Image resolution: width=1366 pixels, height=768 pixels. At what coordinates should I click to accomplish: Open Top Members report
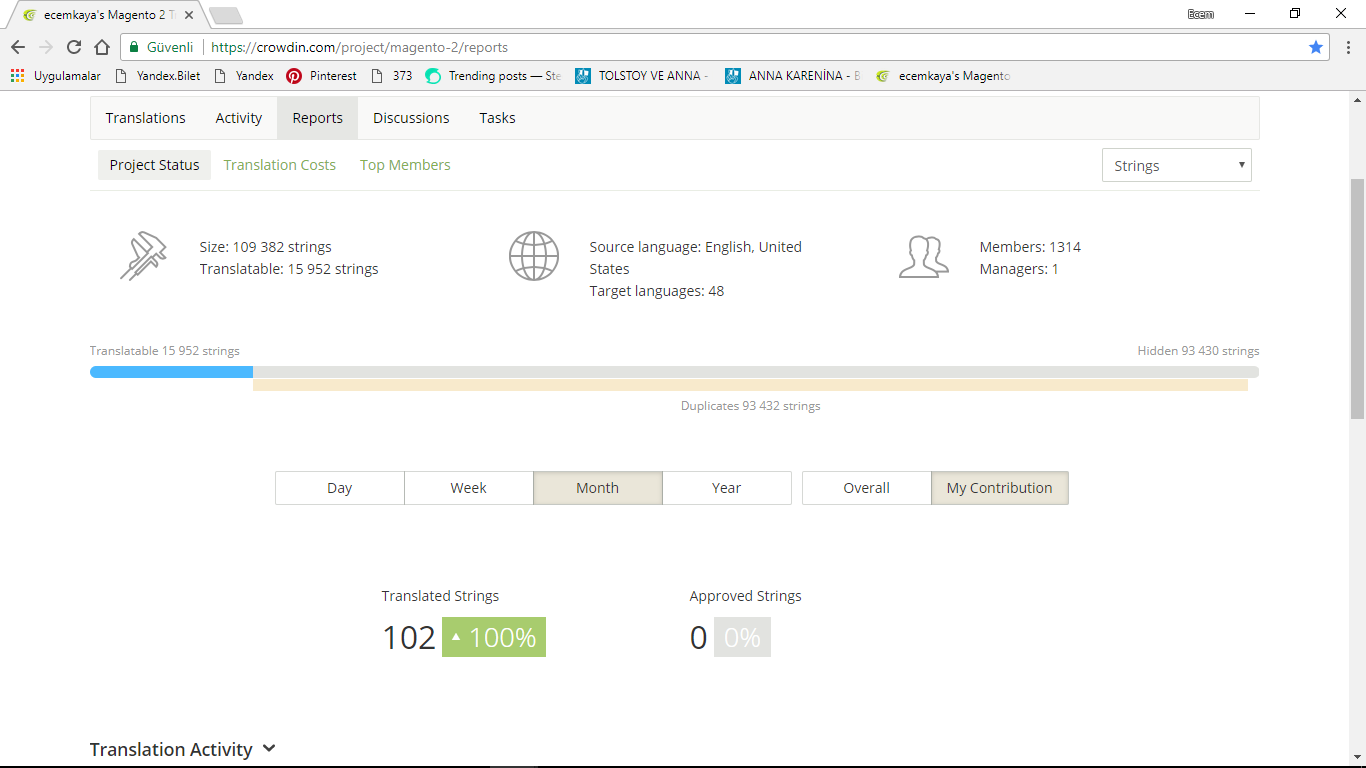pos(405,165)
